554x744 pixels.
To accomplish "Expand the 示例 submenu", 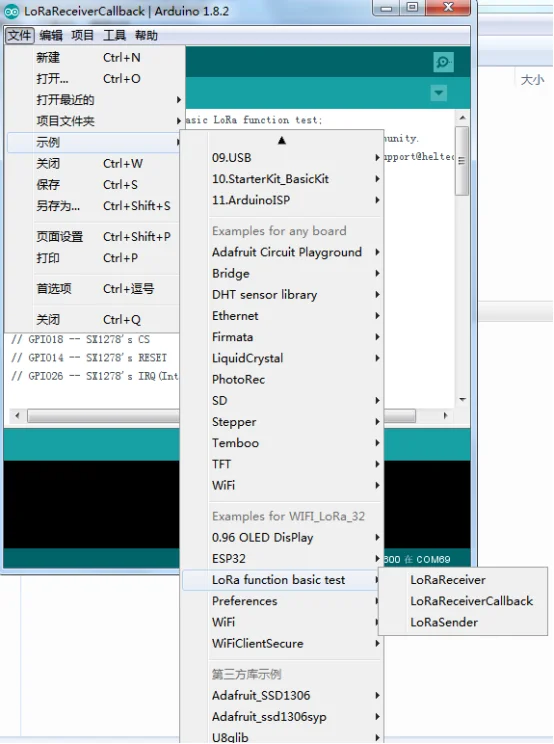I will coord(95,142).
